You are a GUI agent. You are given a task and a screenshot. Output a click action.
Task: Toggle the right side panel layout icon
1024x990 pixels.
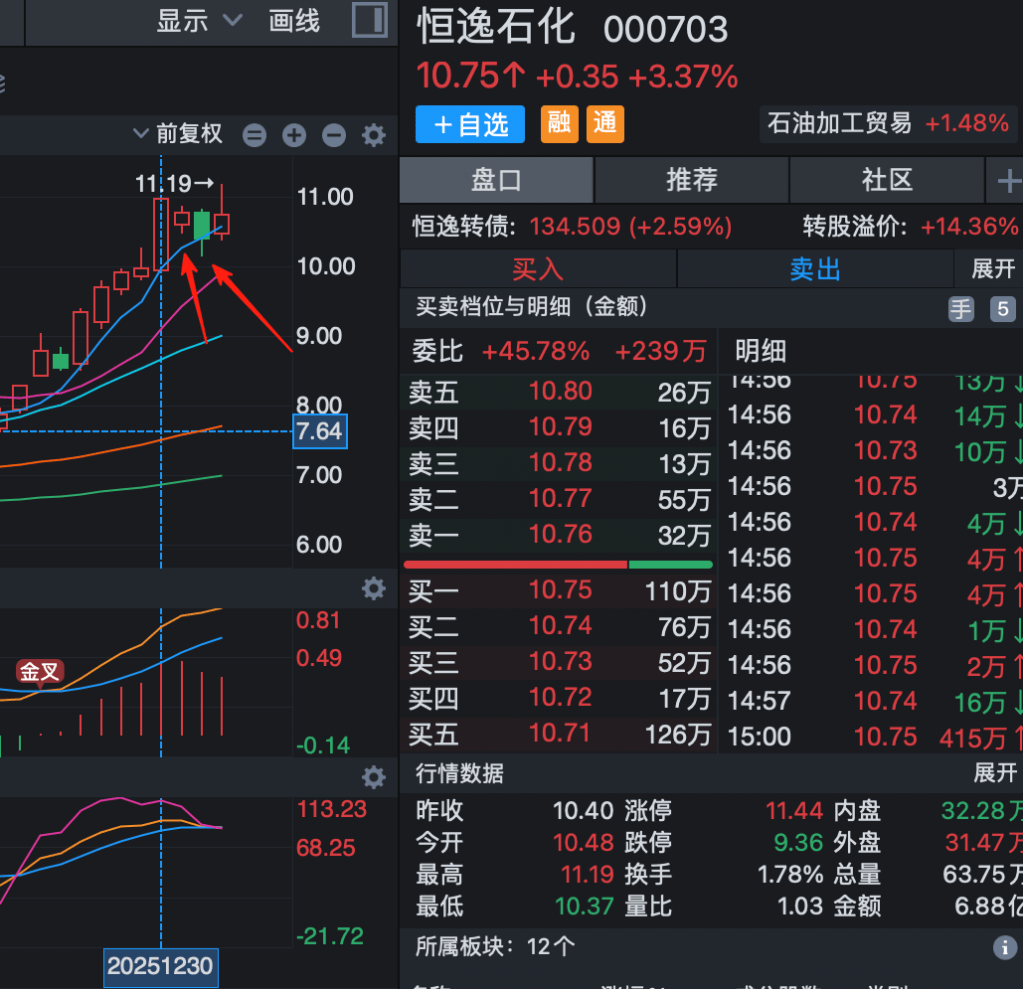tap(370, 21)
